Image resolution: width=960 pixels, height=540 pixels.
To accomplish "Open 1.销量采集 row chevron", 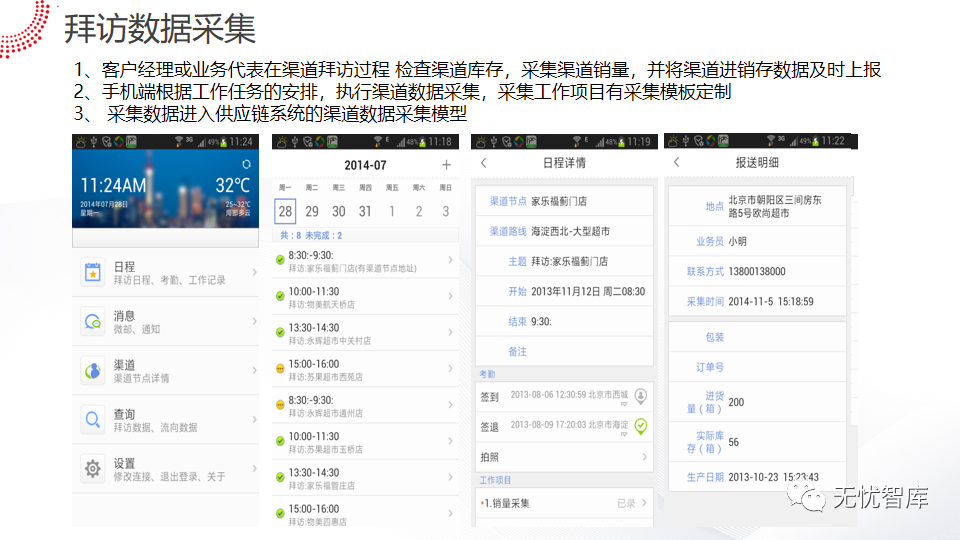I will (644, 503).
